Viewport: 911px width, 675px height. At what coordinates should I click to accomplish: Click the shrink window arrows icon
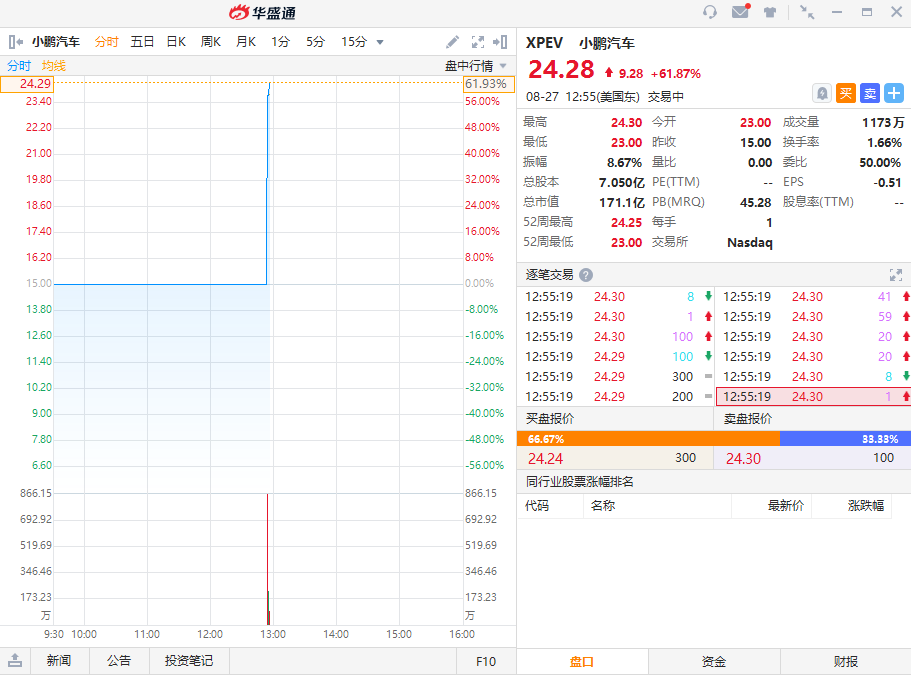[x=807, y=12]
